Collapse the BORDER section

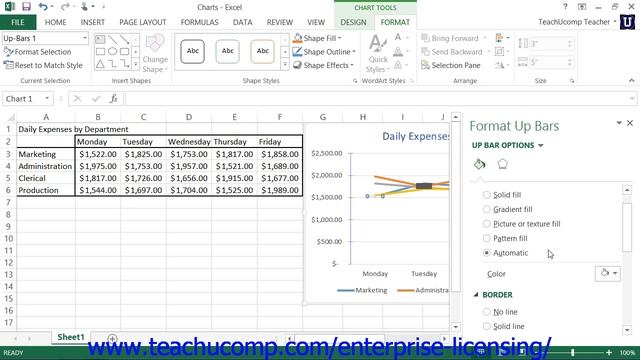[x=476, y=295]
